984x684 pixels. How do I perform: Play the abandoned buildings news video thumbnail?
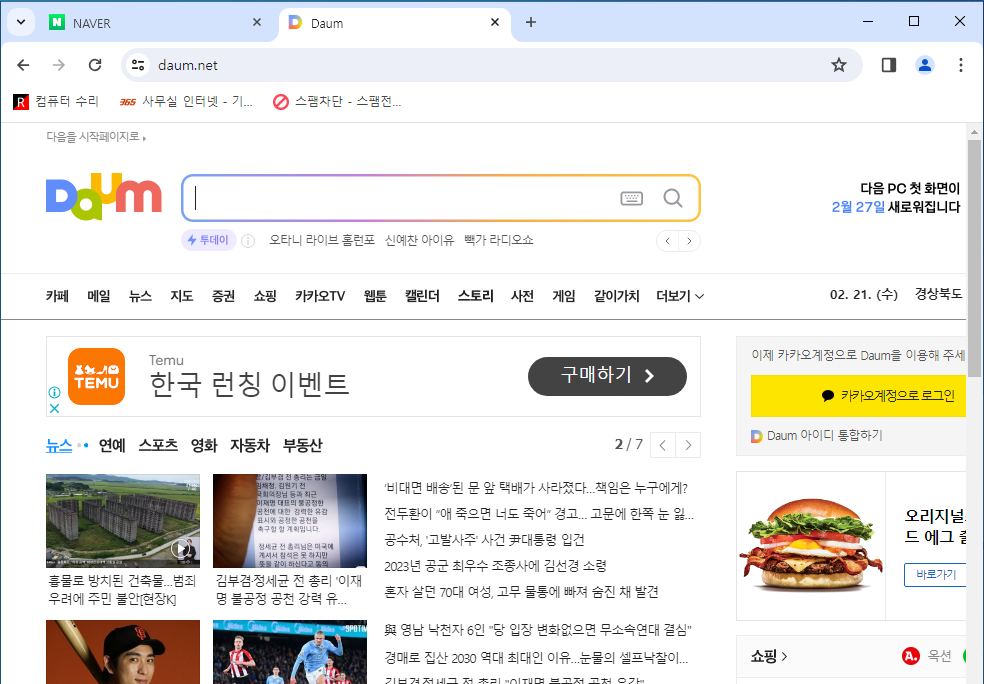click(x=123, y=521)
